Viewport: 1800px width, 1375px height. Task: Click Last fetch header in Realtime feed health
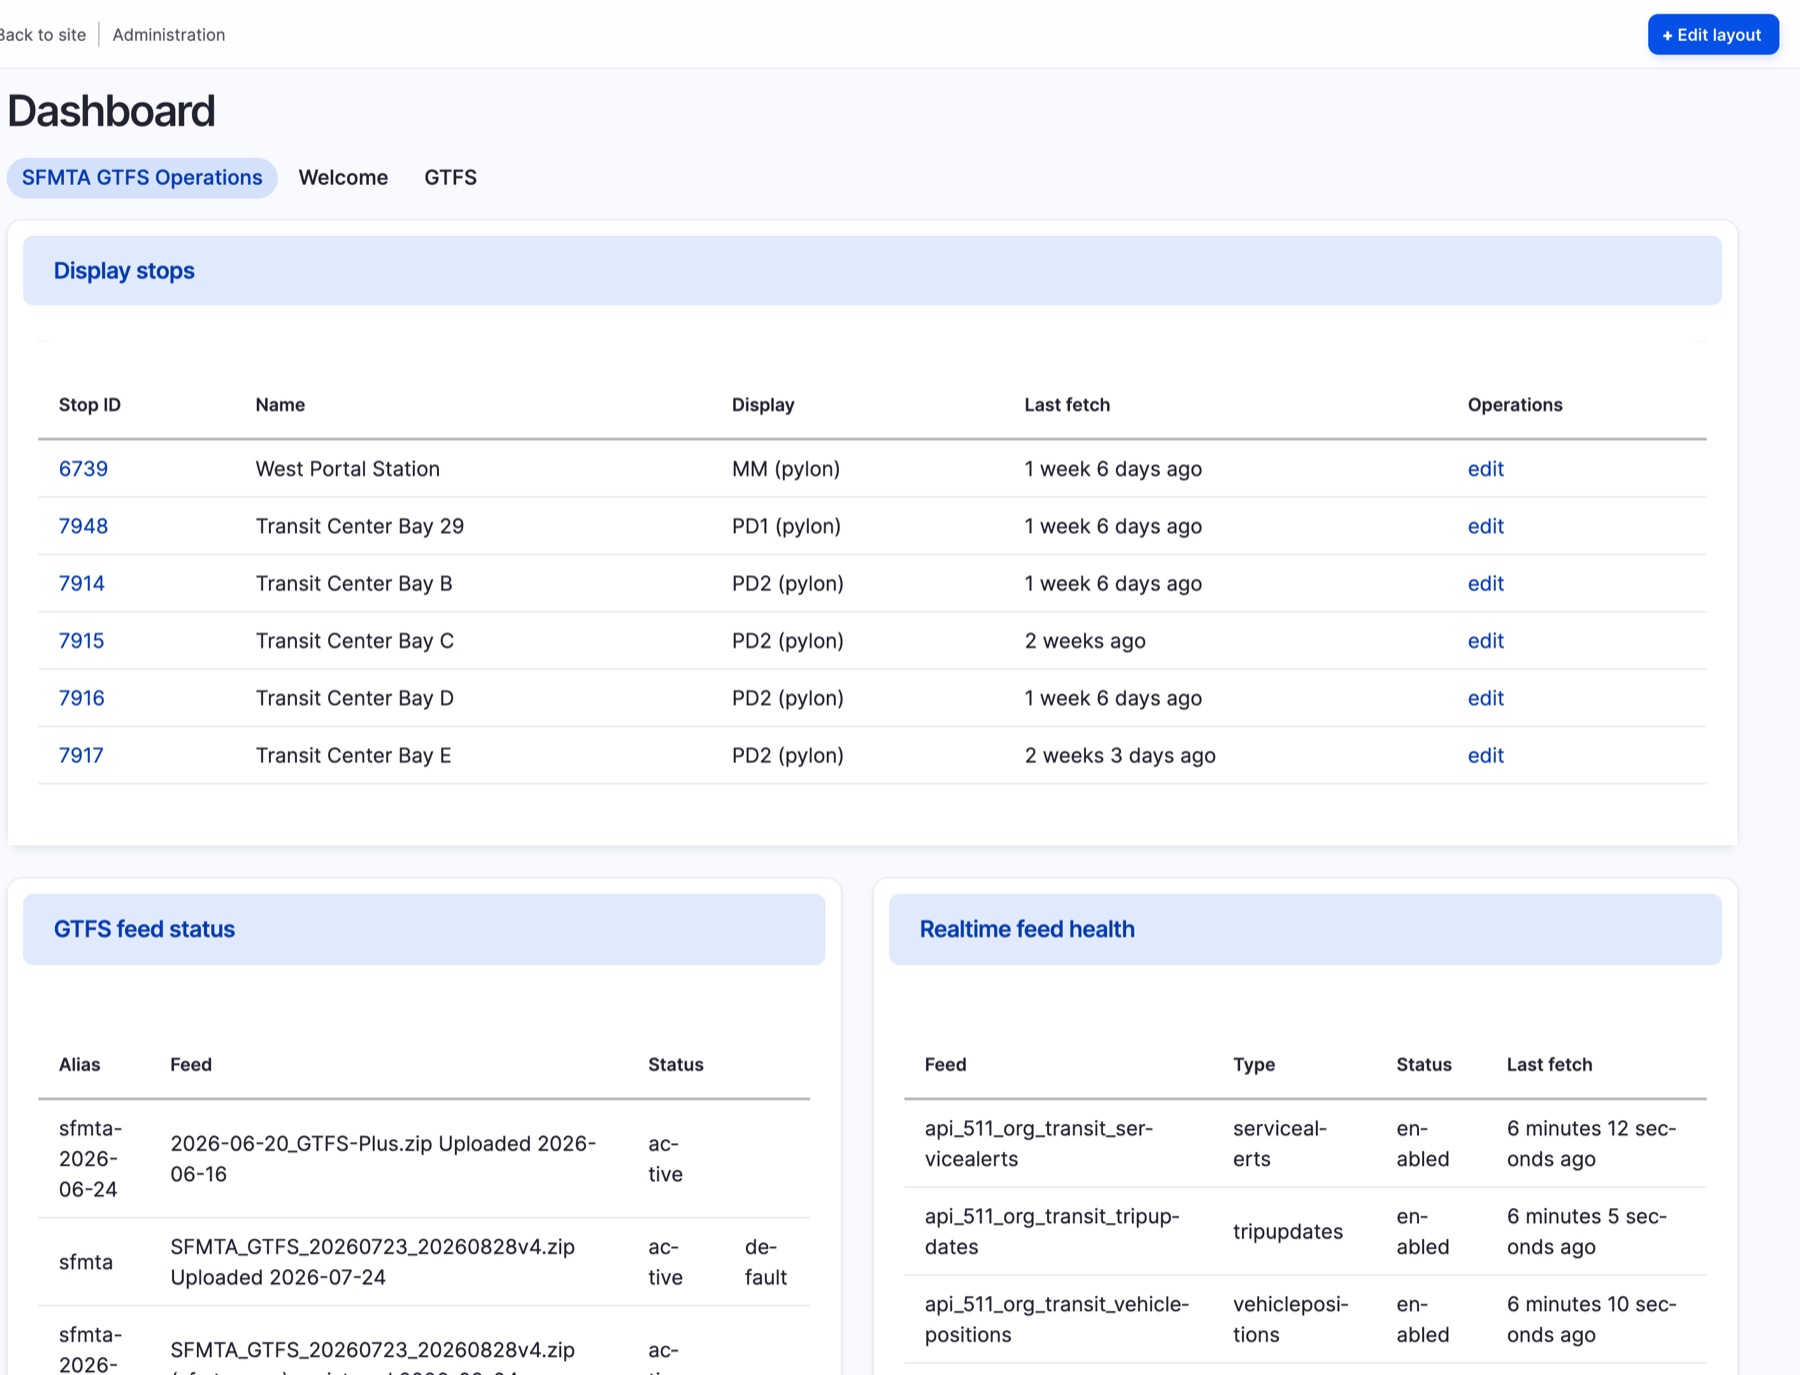(x=1550, y=1065)
